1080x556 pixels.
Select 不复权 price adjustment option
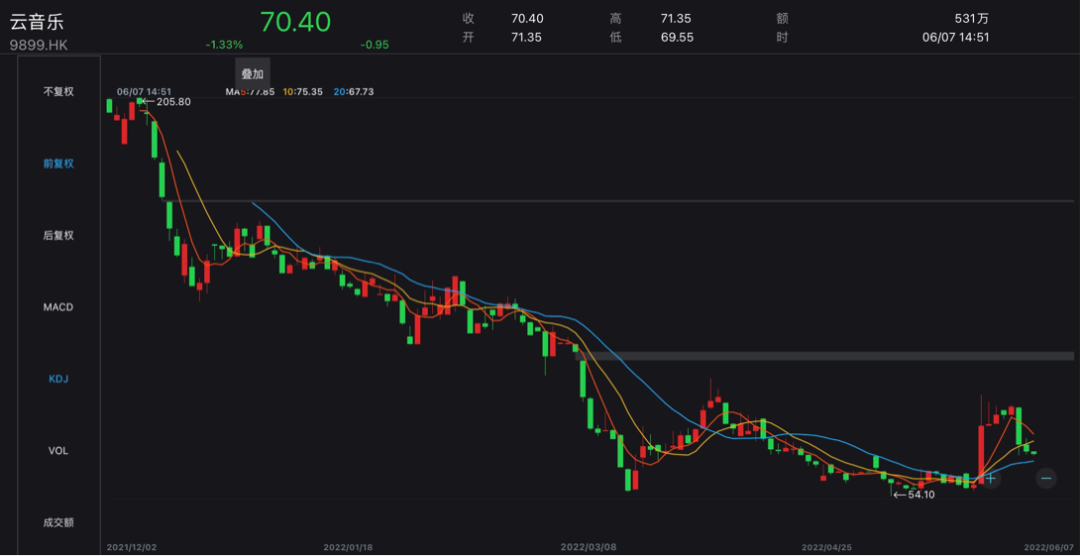tap(59, 92)
